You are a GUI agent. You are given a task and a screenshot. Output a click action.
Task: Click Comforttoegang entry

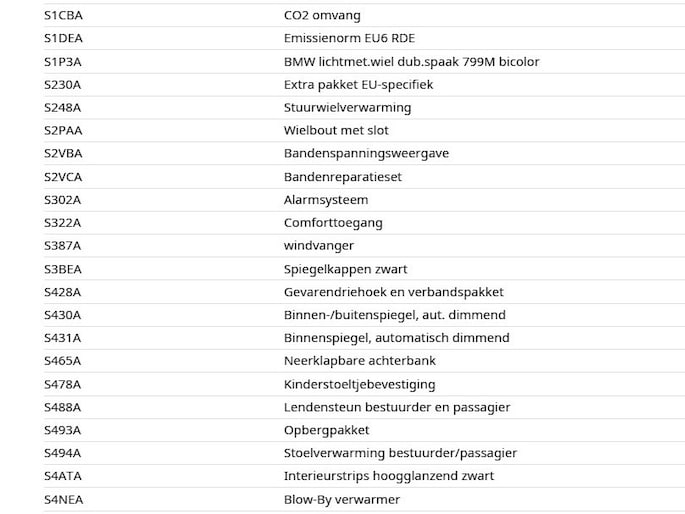tap(333, 223)
